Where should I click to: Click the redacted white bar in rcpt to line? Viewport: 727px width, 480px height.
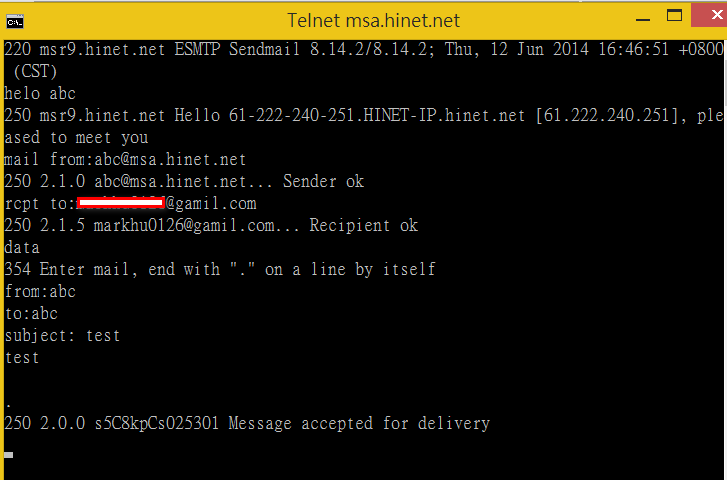pyautogui.click(x=121, y=202)
